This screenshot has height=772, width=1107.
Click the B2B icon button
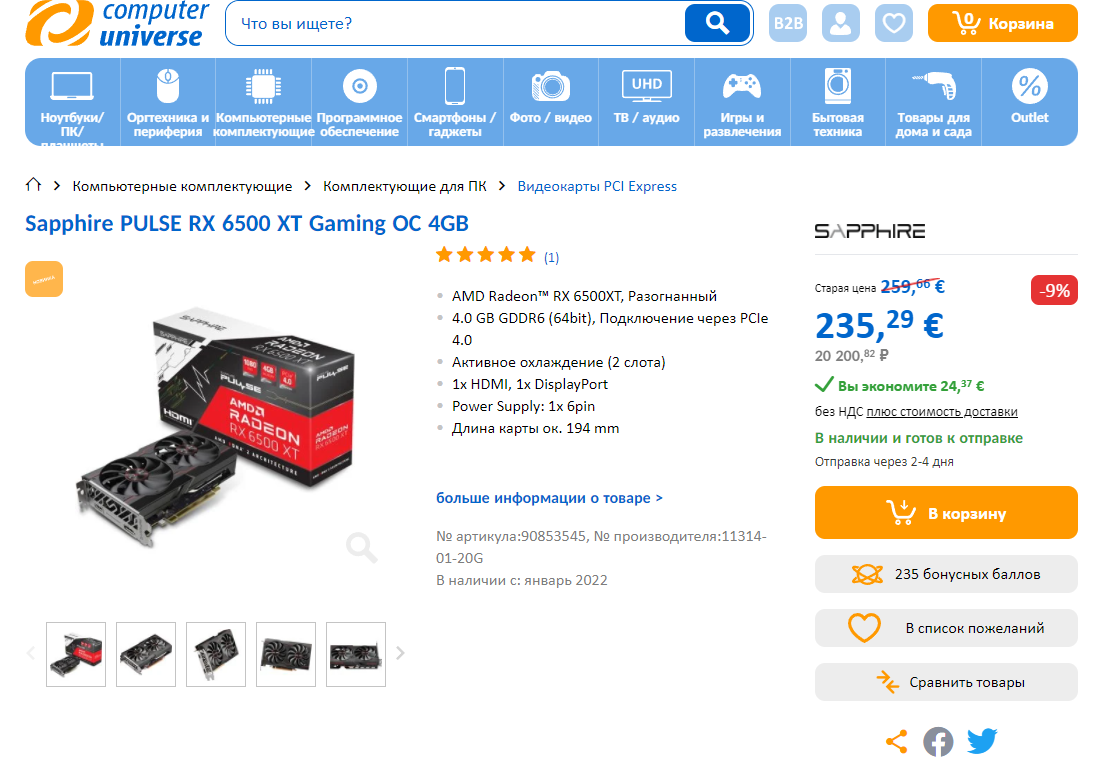pyautogui.click(x=788, y=23)
